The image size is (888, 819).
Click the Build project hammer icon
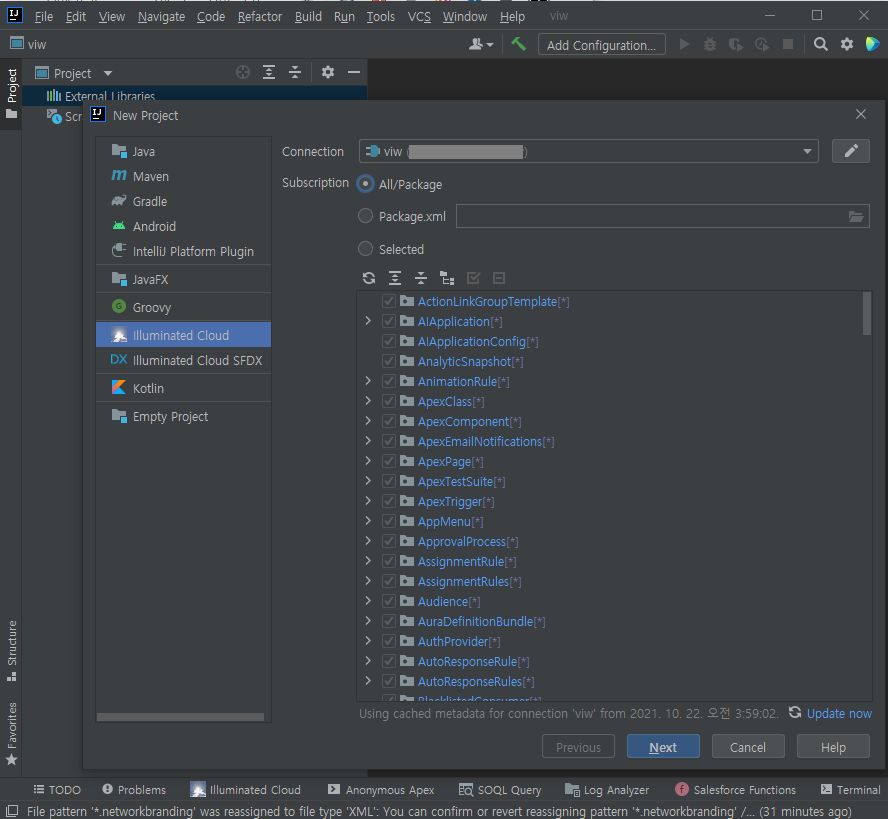[518, 44]
